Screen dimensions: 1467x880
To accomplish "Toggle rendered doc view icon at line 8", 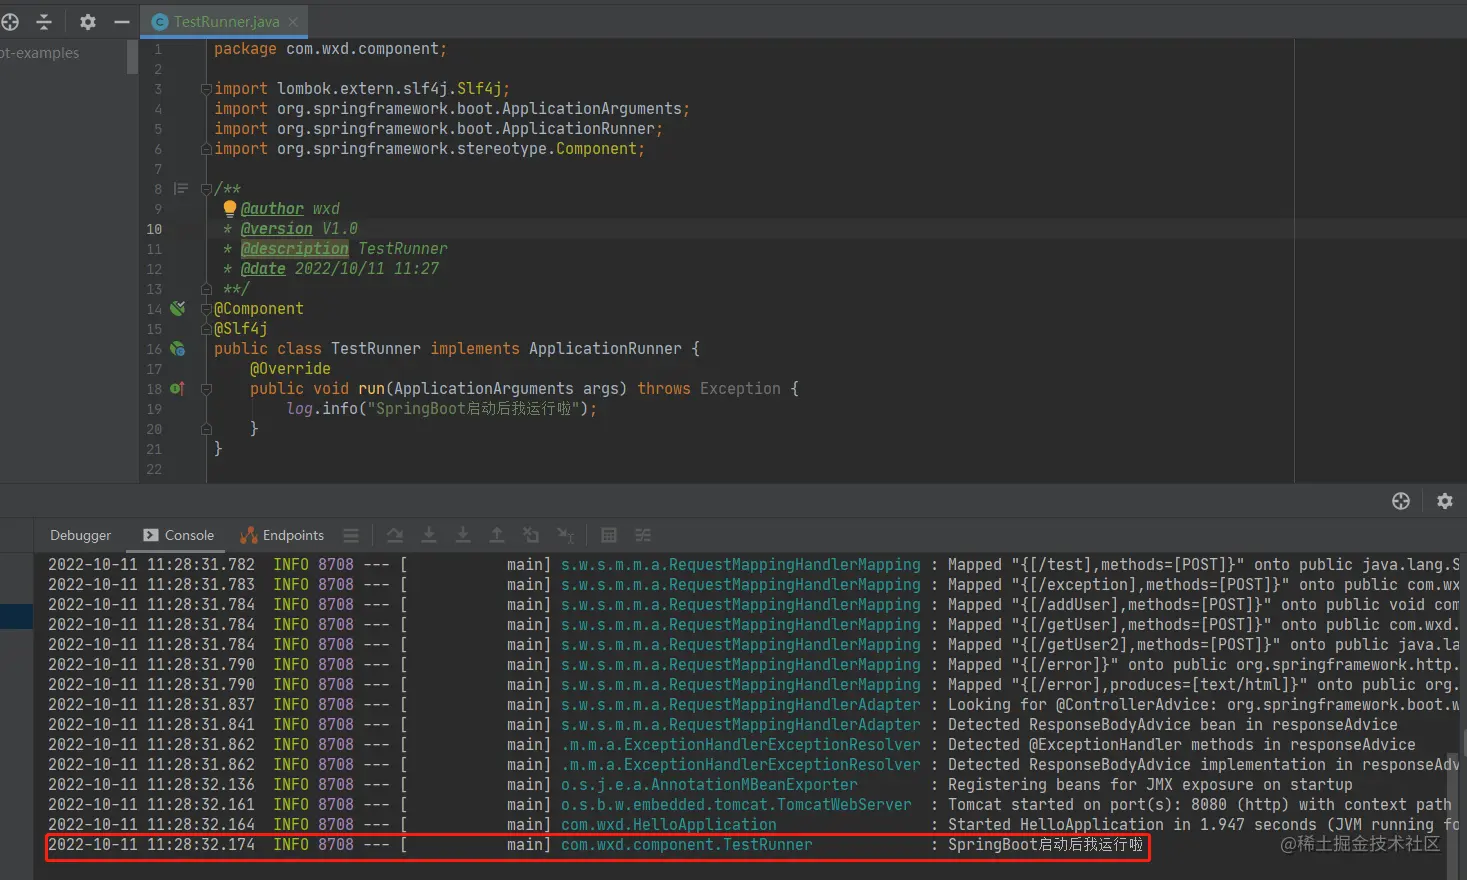I will tap(180, 188).
